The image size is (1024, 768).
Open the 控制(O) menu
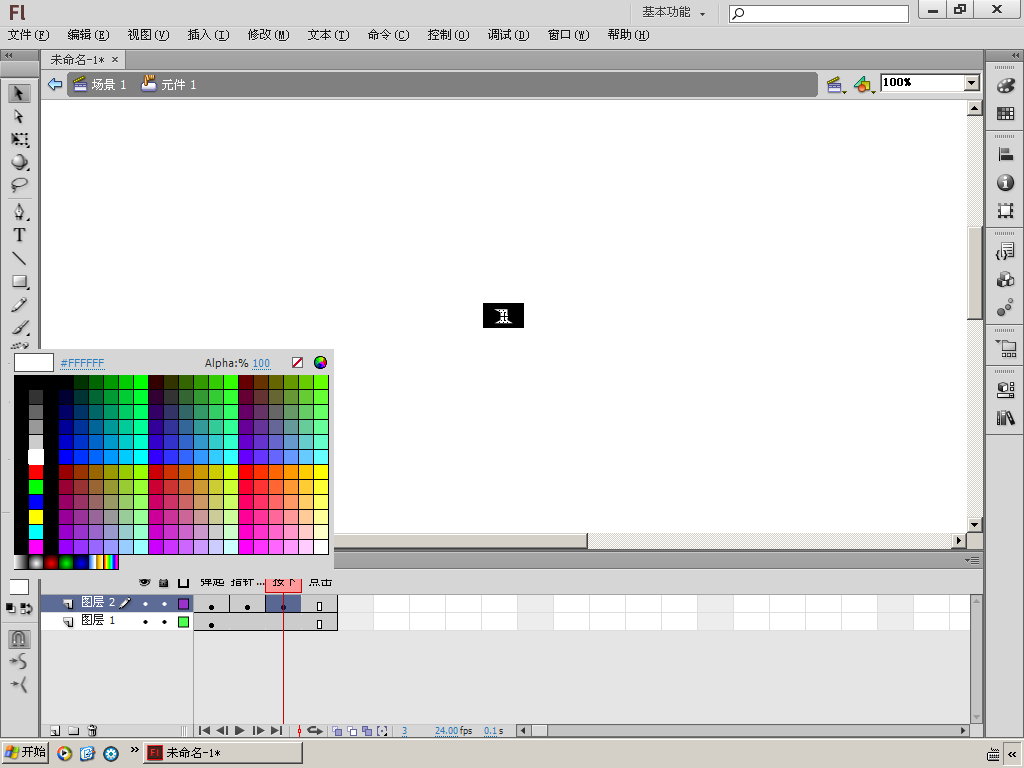[449, 35]
